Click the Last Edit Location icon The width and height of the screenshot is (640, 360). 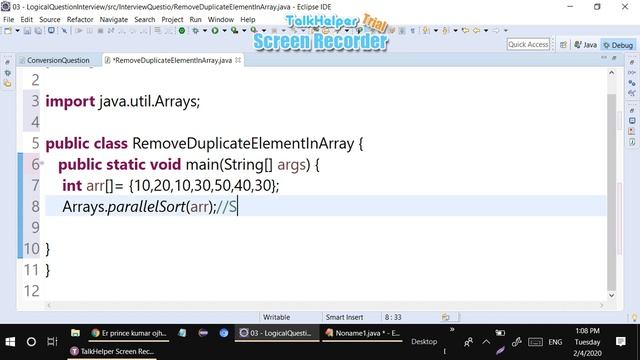click(x=466, y=31)
